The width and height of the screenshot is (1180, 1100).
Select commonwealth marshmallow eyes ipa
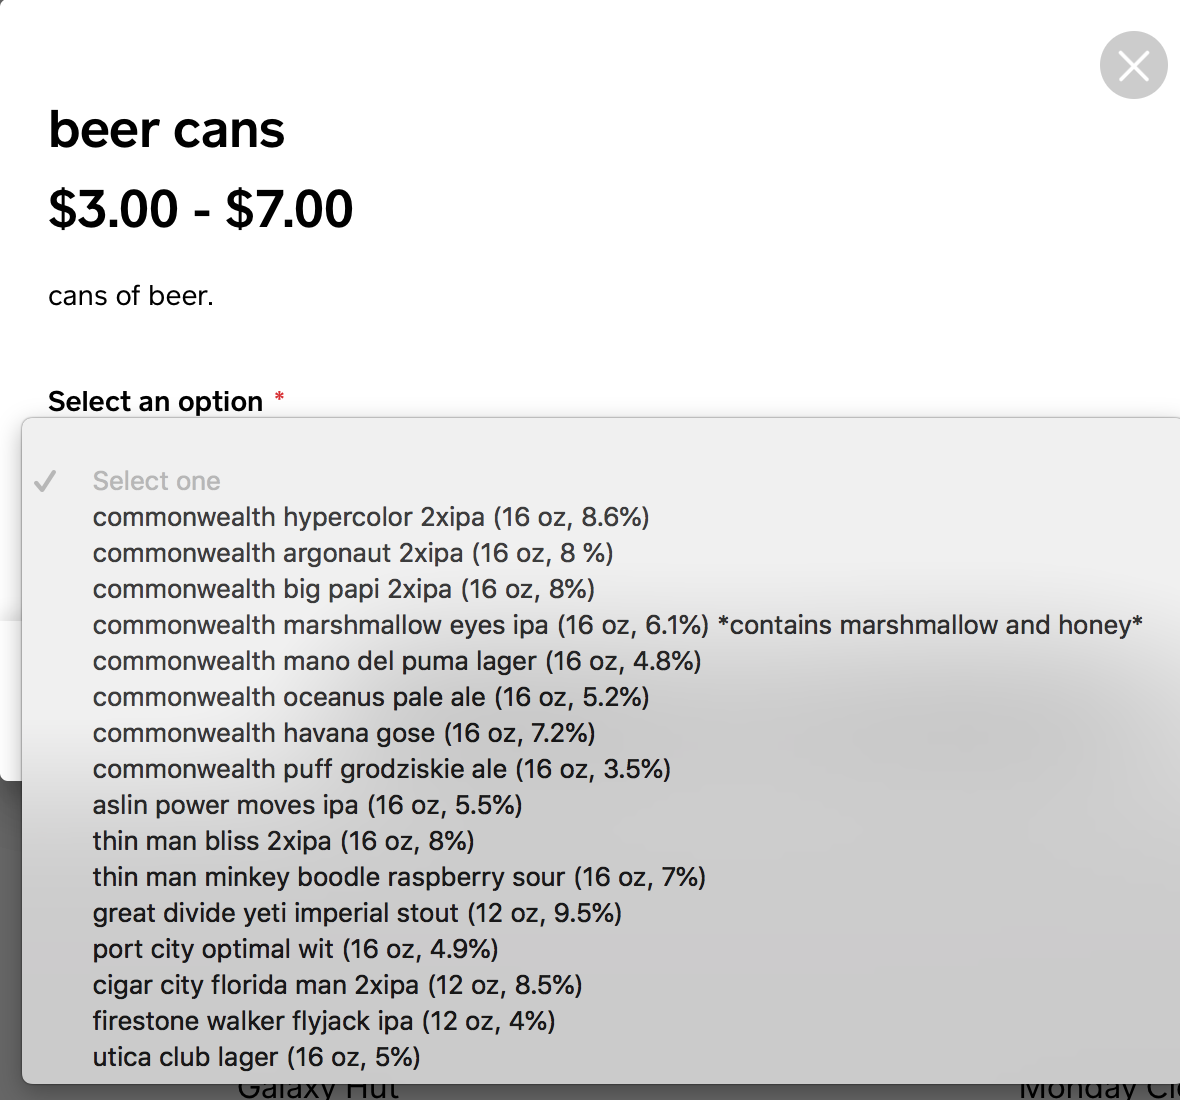617,625
